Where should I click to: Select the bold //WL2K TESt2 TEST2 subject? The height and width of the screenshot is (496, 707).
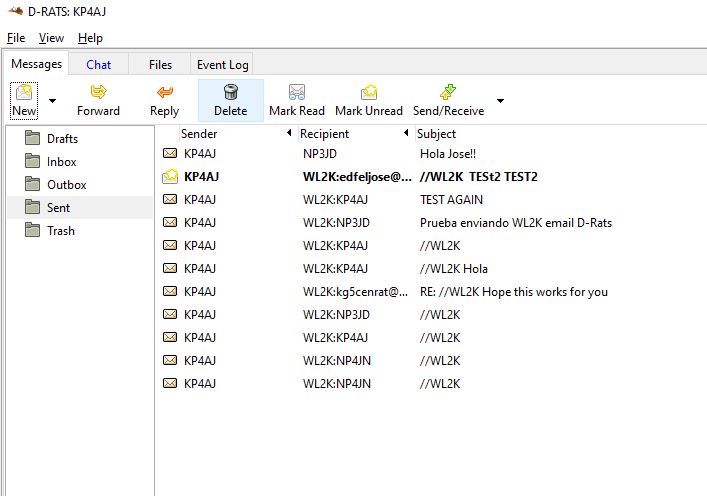point(478,177)
